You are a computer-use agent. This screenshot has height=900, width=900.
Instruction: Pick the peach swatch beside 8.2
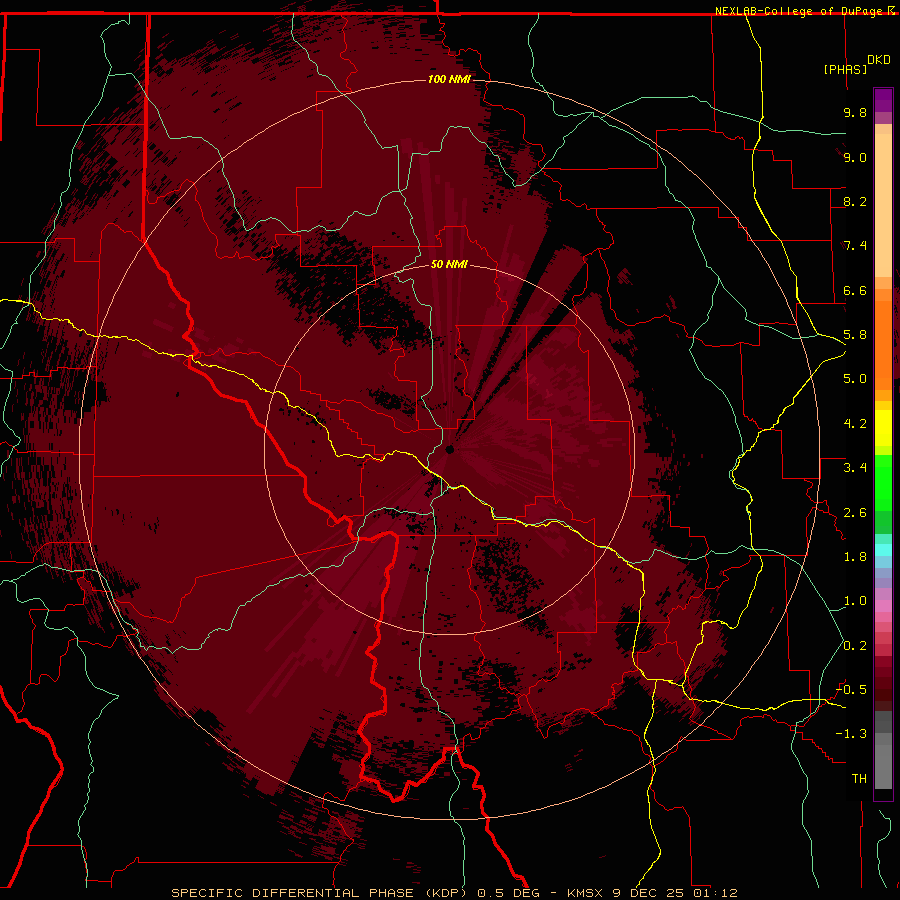(x=883, y=205)
